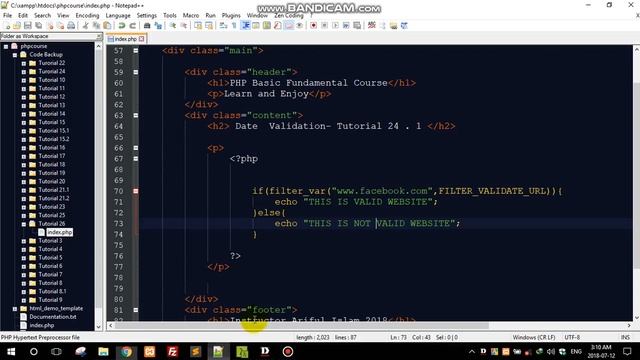Save the current file via toolbar icon
This screenshot has height=360, width=640.
[x=28, y=26]
